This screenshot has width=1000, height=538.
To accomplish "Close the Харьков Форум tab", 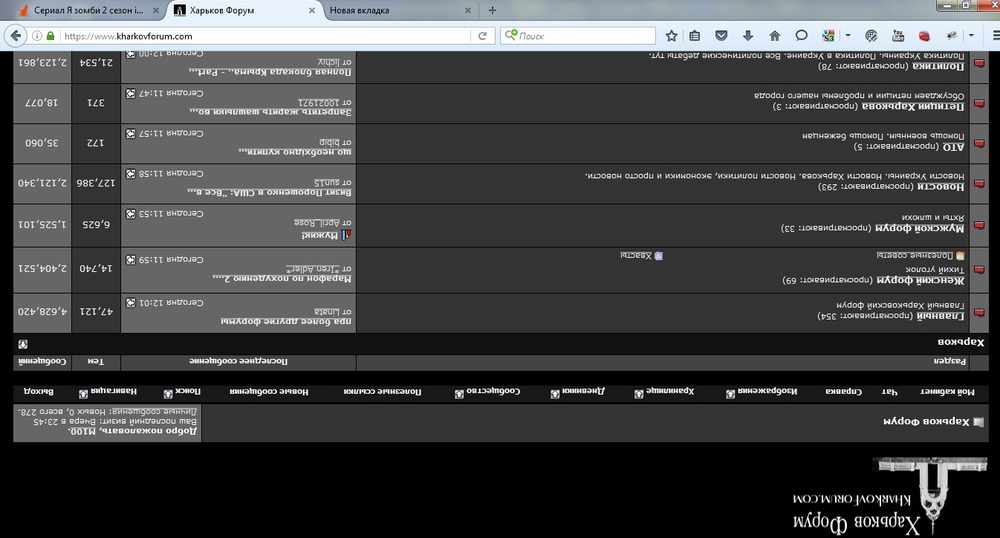I will click(x=311, y=10).
